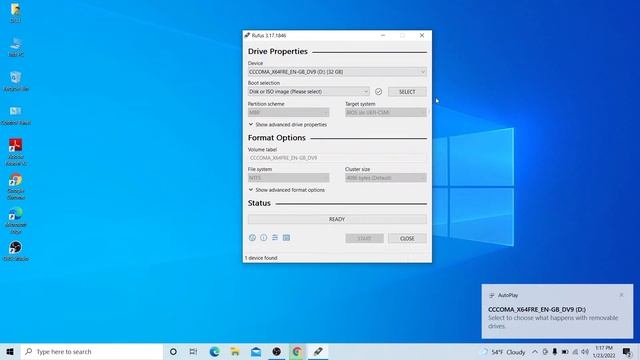Viewport: 640px width, 360px height.
Task: Click the Volume label input field
Action: click(x=337, y=158)
